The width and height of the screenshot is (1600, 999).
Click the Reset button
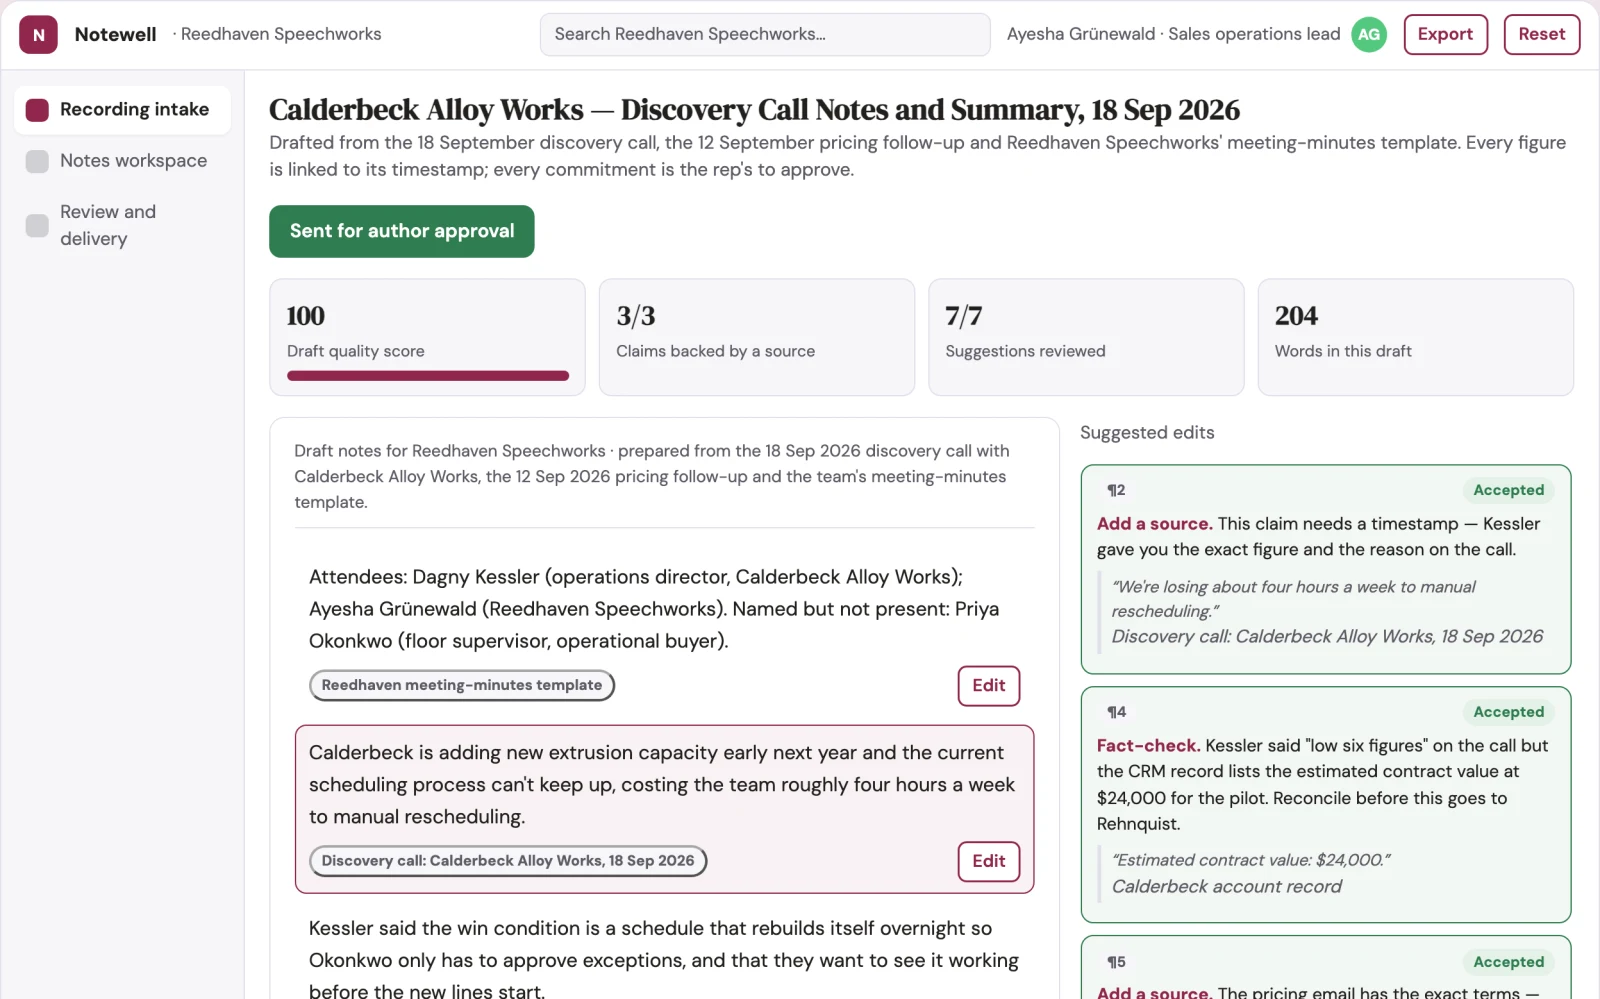1541,34
